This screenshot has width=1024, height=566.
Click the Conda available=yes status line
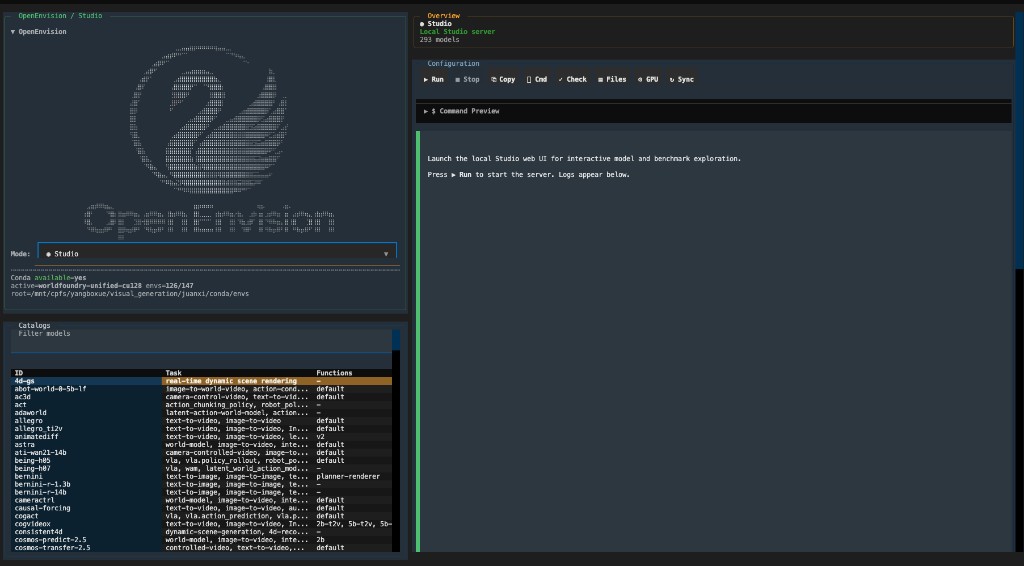point(48,278)
